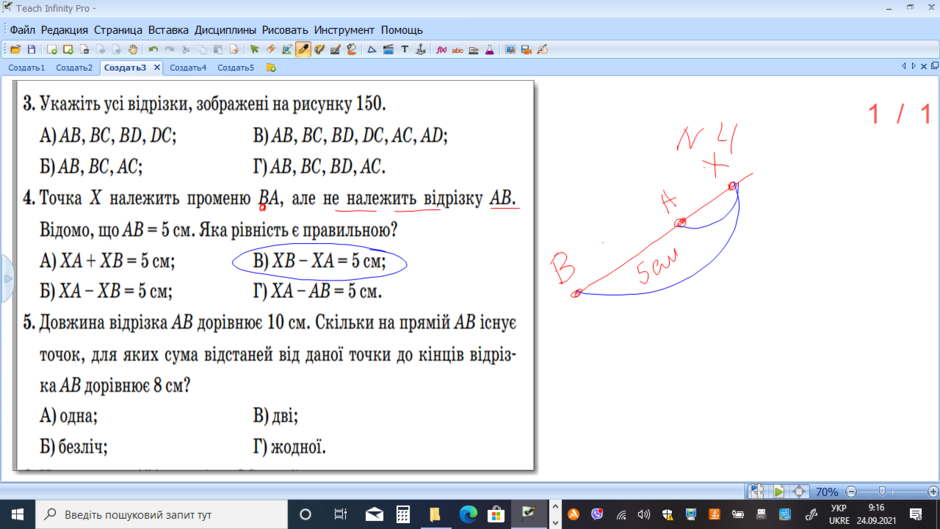The image size is (940, 529).
Task: Click the zoom slider handle
Action: coord(882,492)
